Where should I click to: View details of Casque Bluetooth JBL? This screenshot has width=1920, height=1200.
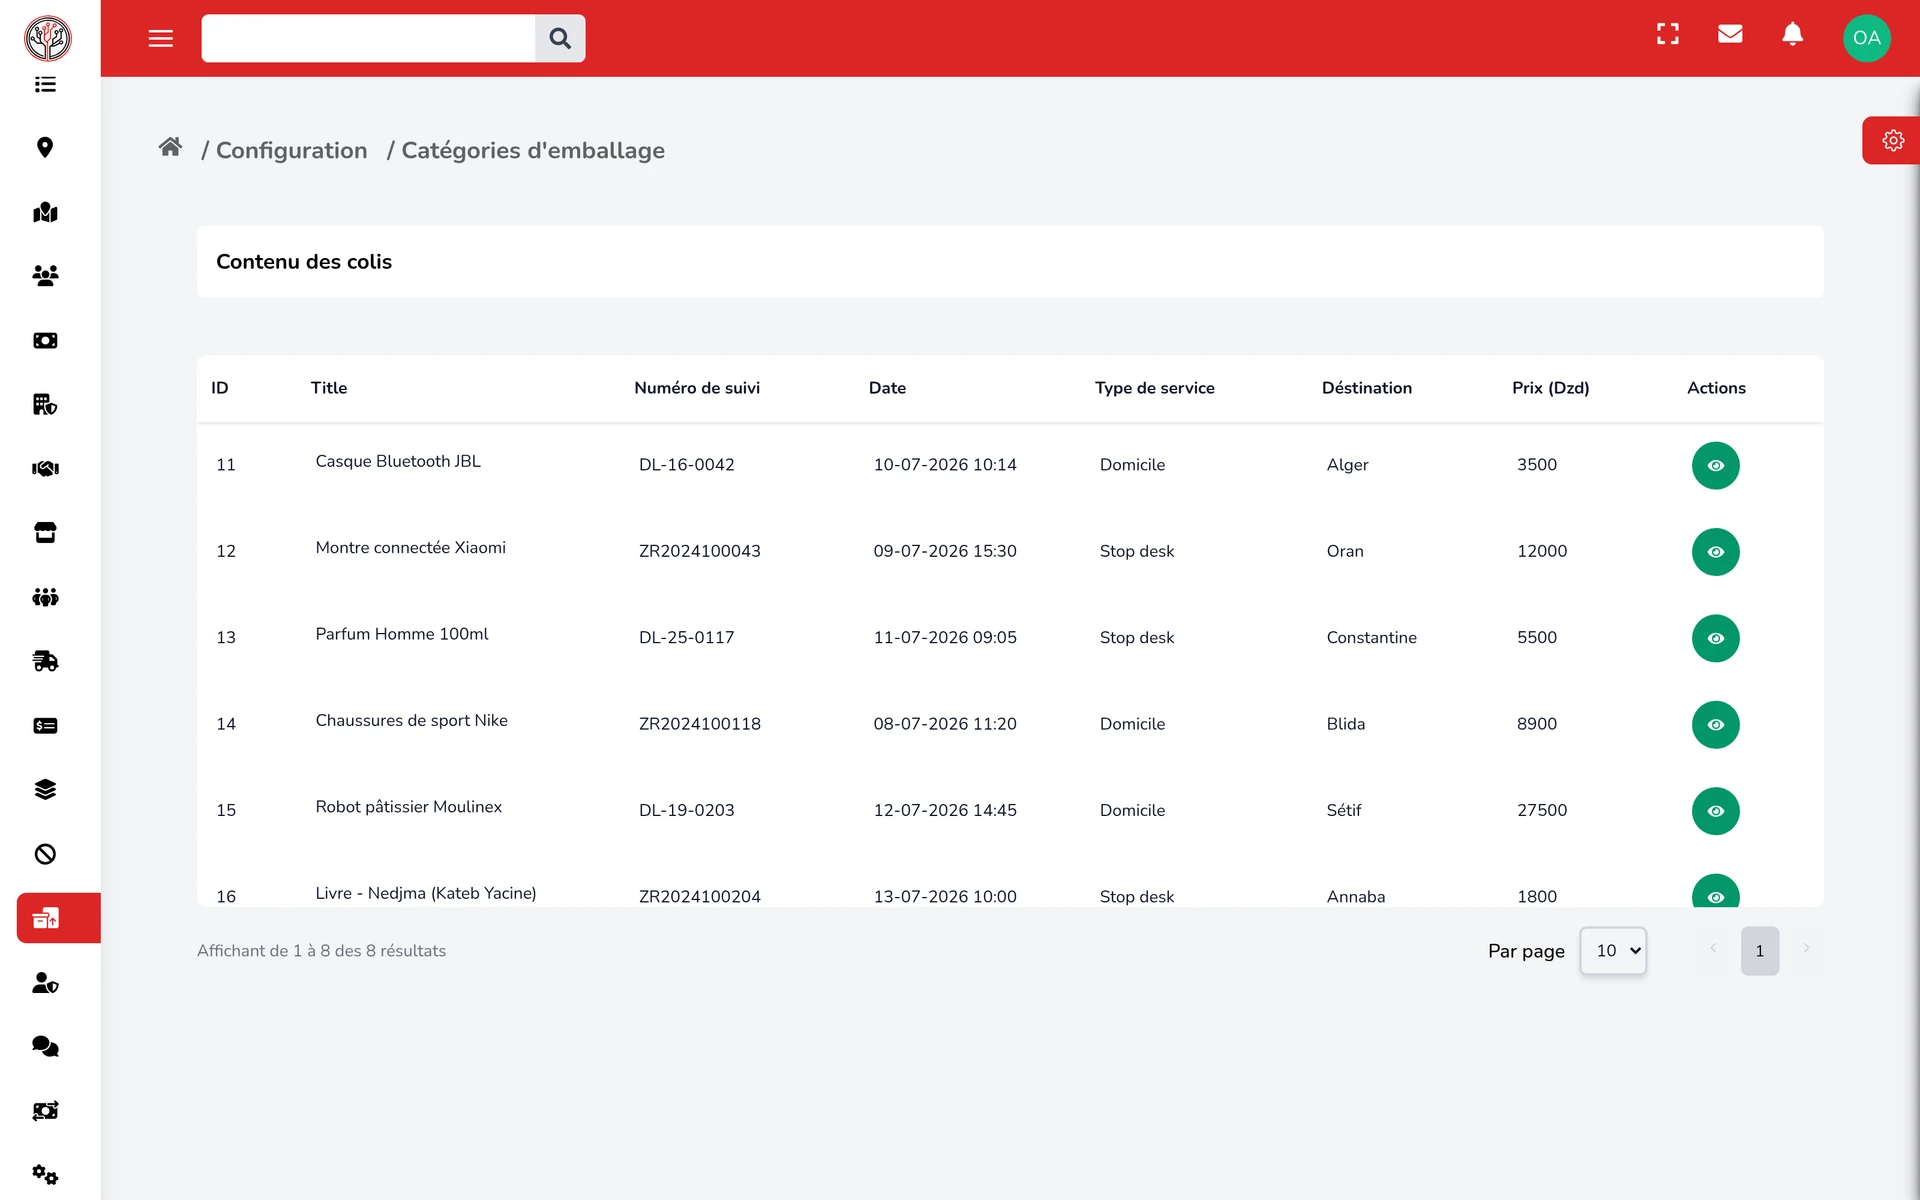[x=1715, y=465]
